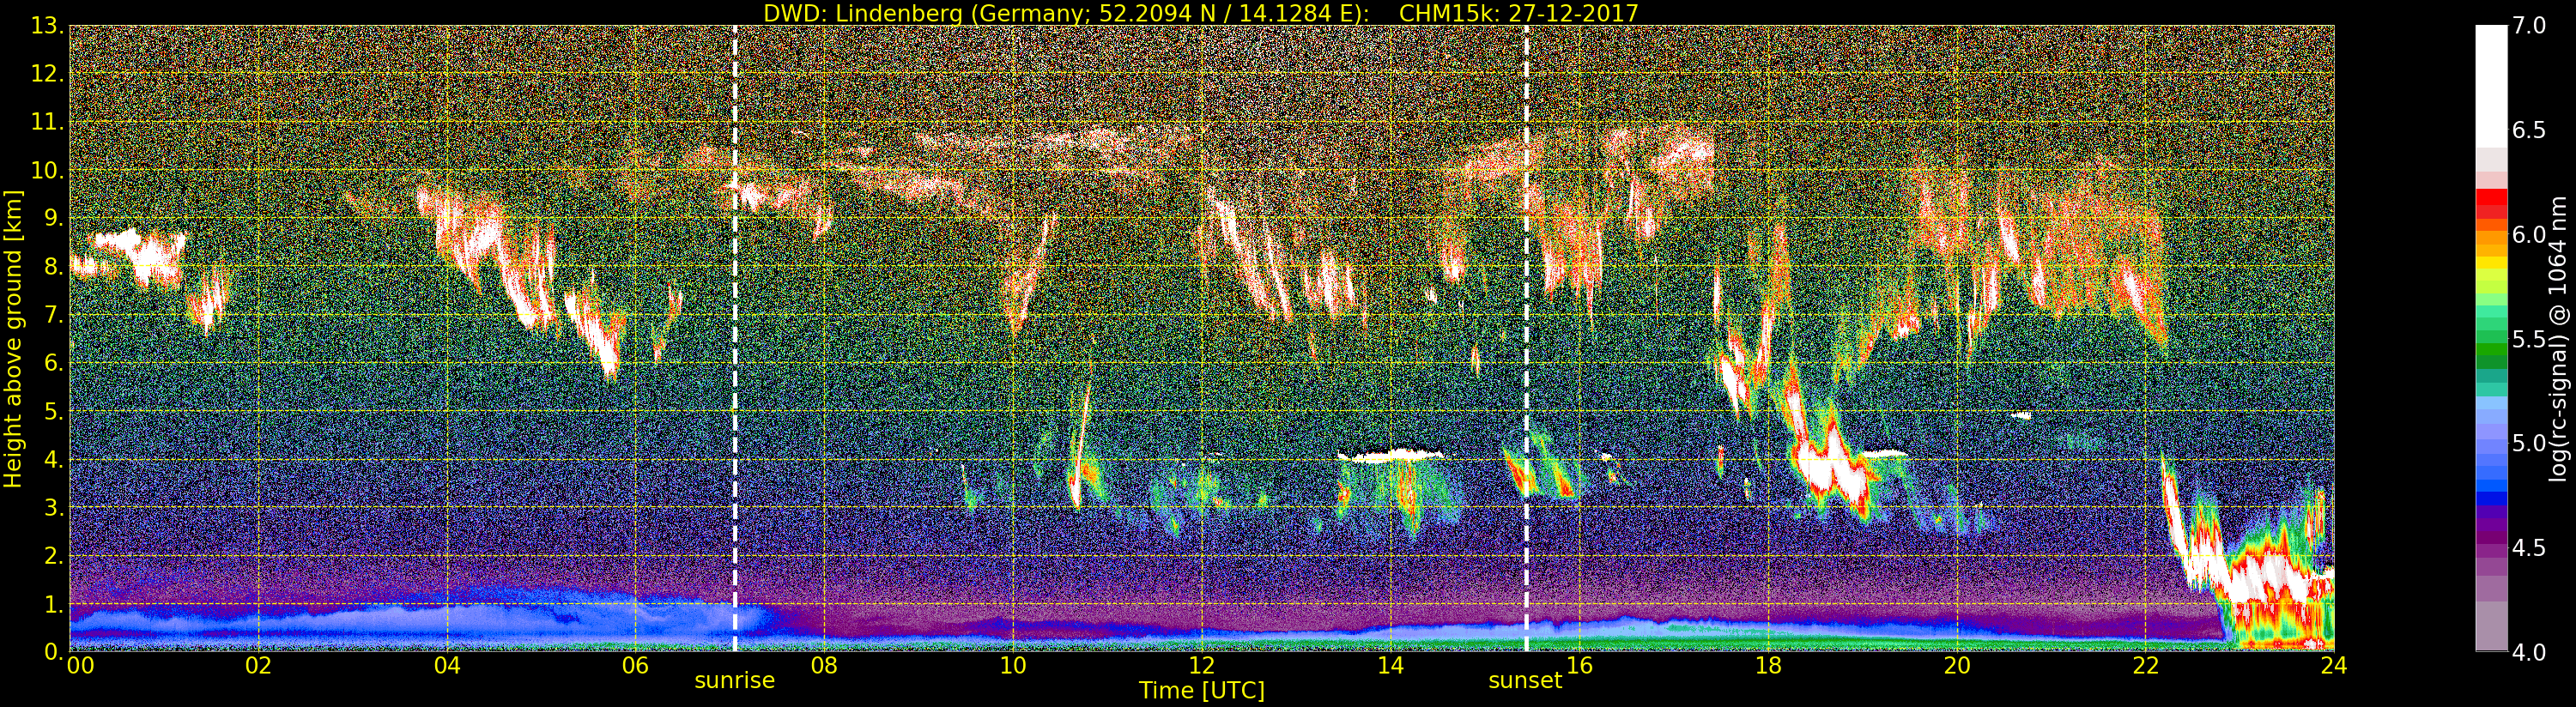Click the y-axis tick label '13.'
2576x707 pixels.
tap(47, 27)
